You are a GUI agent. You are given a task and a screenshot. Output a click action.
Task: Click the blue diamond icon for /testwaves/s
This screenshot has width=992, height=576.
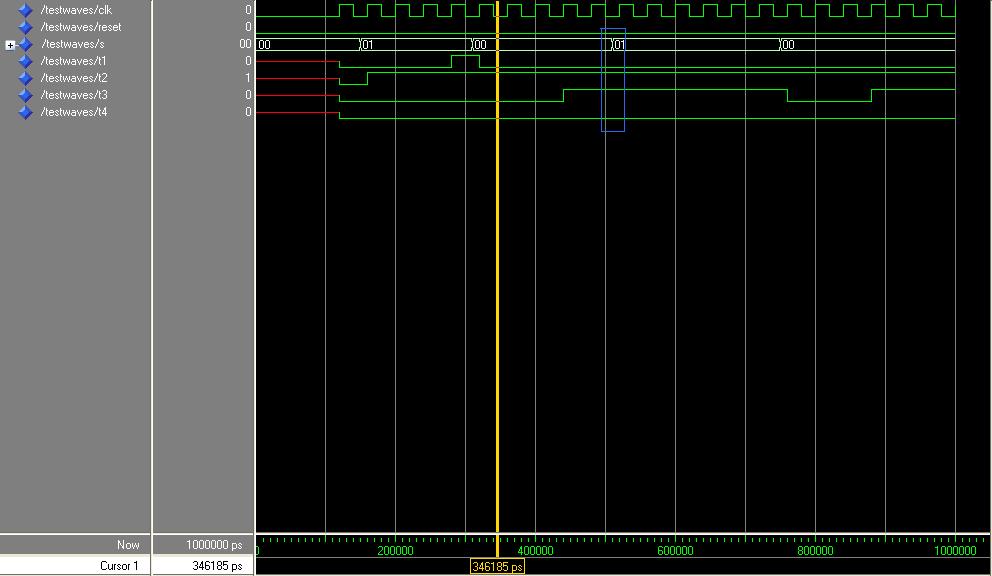[x=26, y=44]
